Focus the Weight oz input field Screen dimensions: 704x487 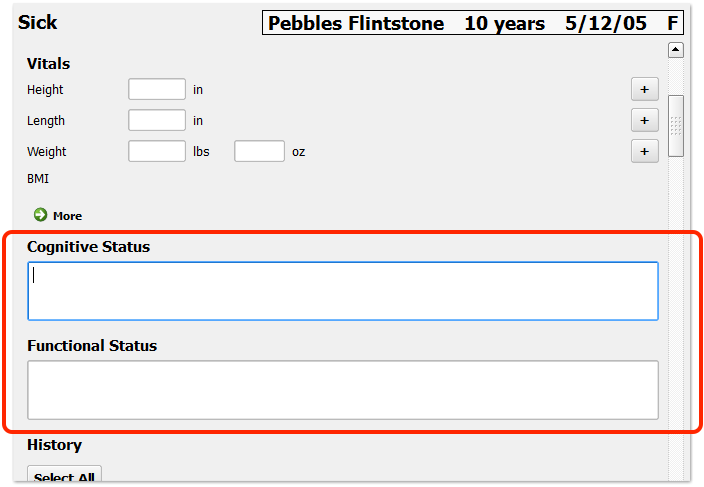click(x=259, y=151)
